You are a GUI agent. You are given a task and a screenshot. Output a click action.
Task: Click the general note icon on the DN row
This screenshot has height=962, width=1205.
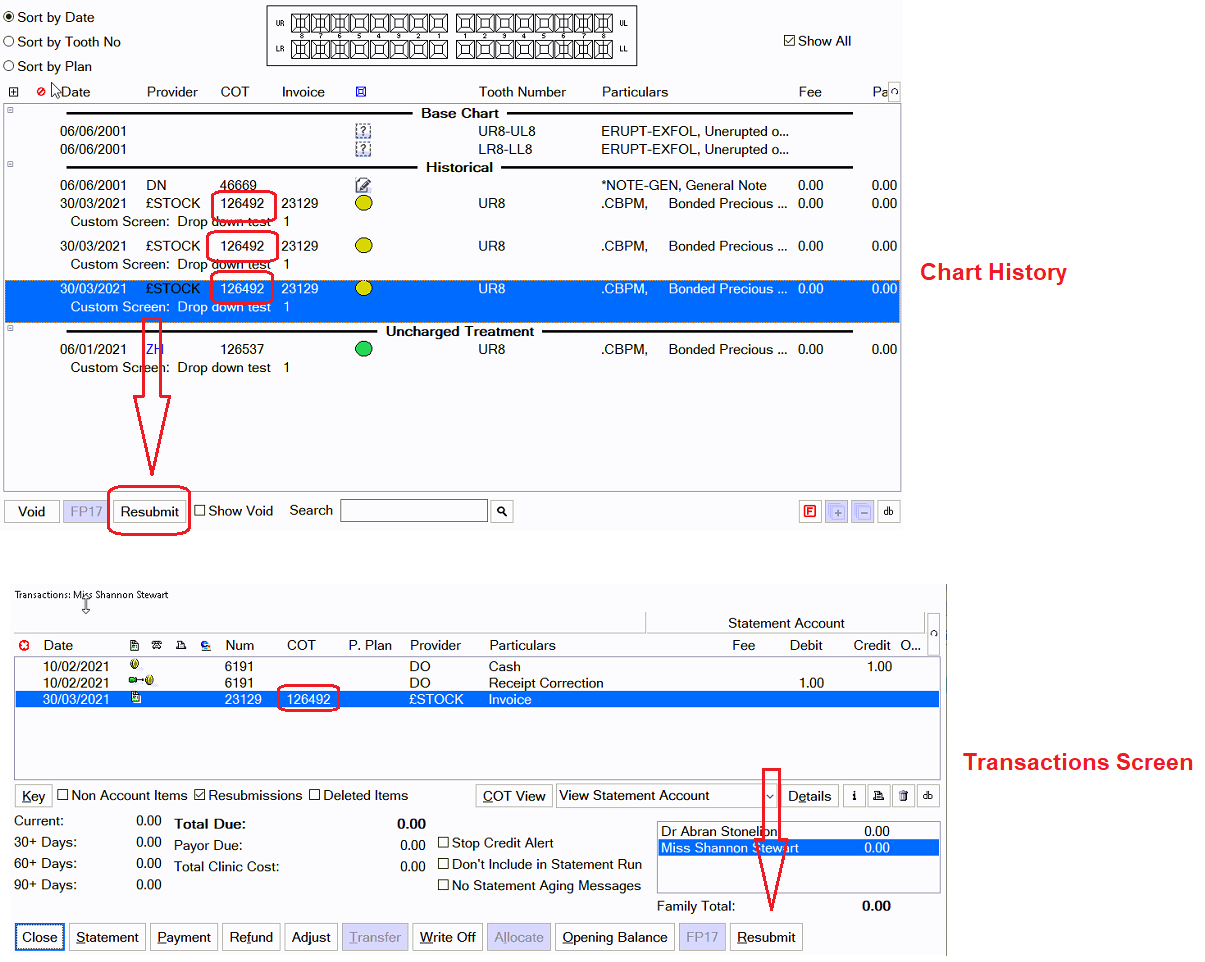click(x=363, y=185)
